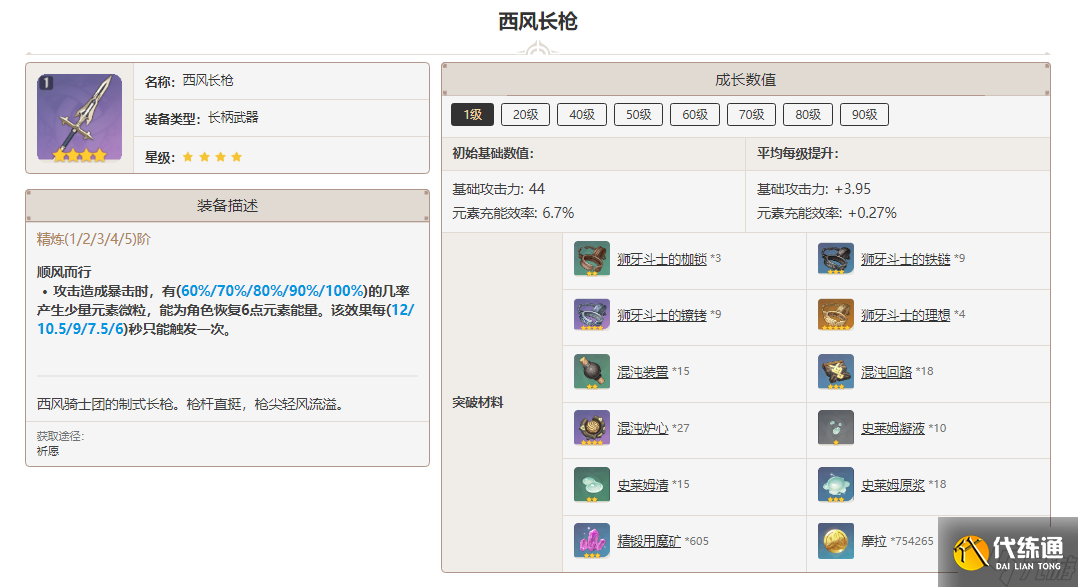Open the 混沌回路 material link
Image resolution: width=1078 pixels, height=587 pixels.
point(880,372)
